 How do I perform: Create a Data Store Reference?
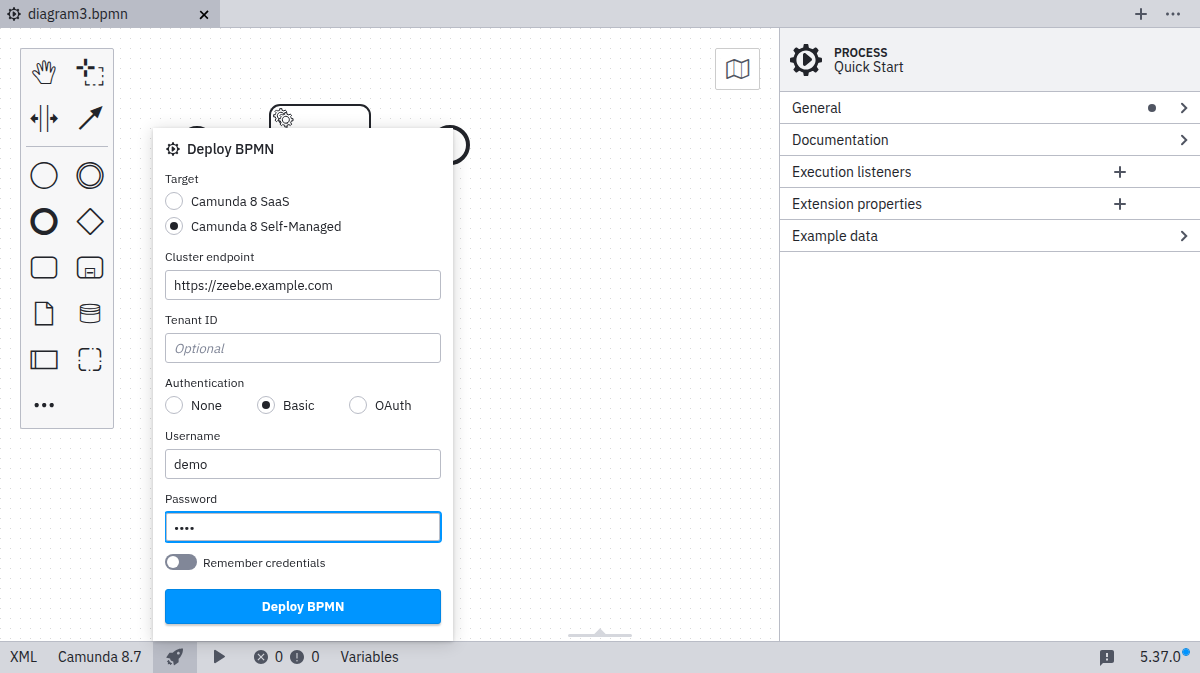(x=90, y=313)
